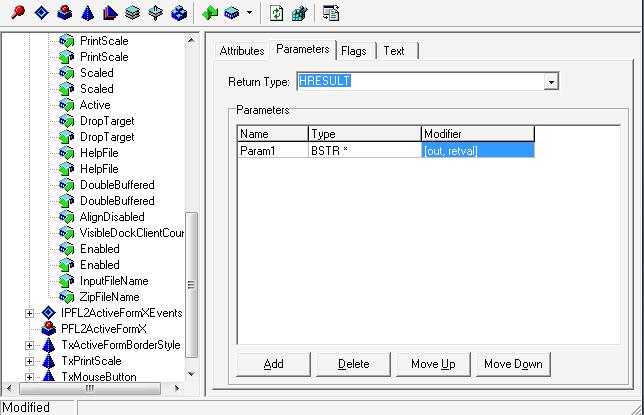Open the New Property dropdown arrow
Screen dimensions: 644x415
[249, 13]
